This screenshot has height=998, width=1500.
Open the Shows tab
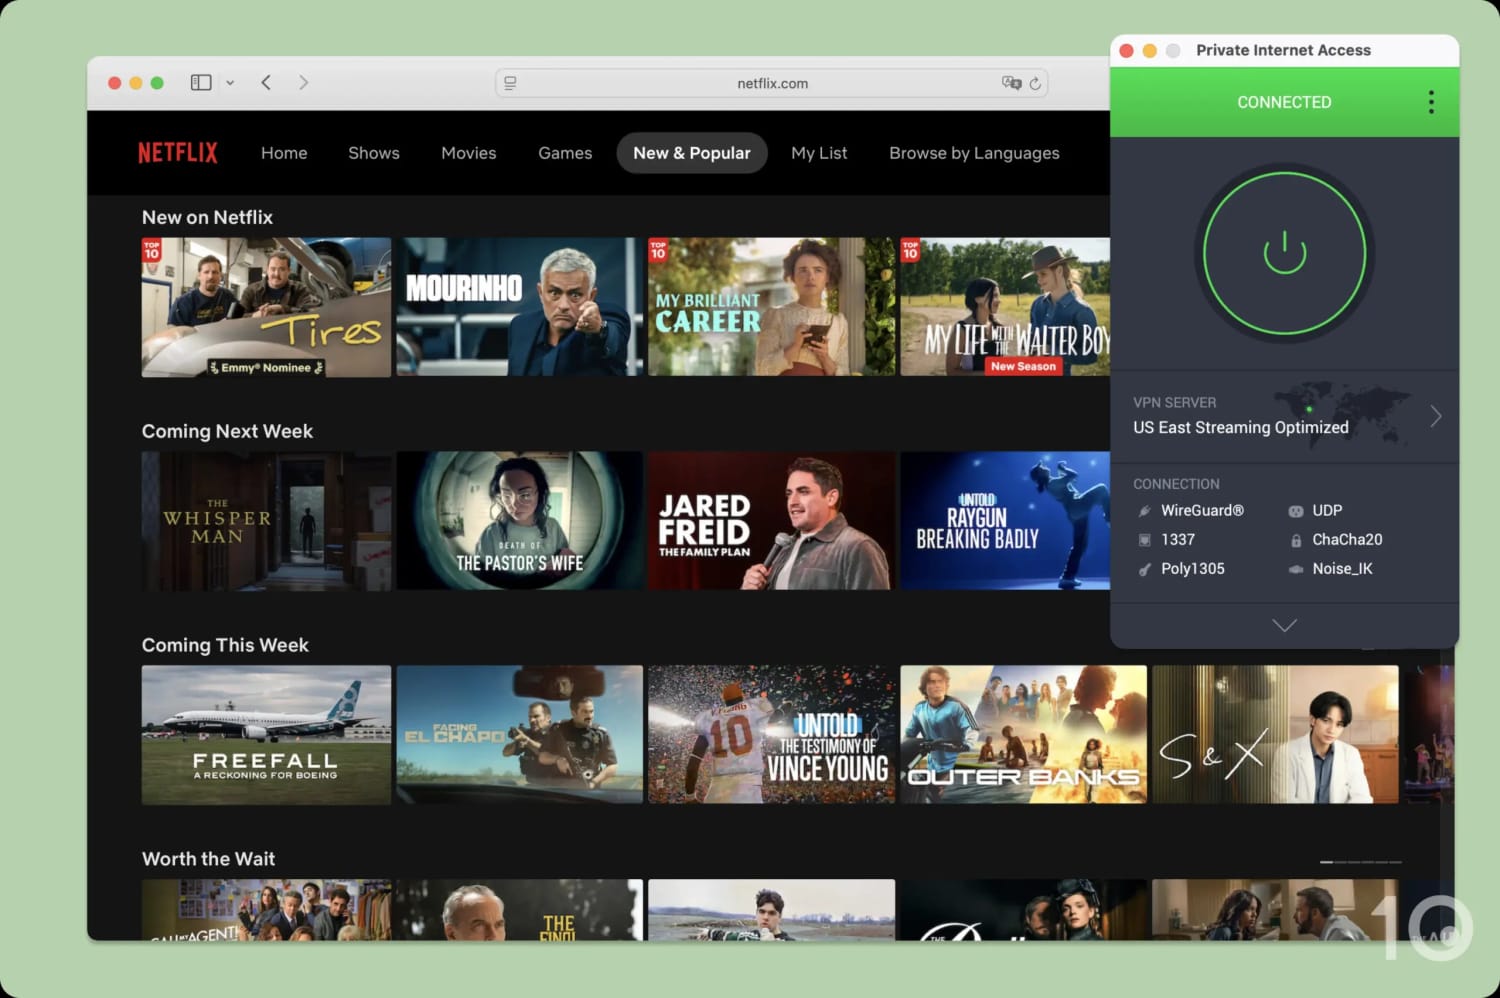click(374, 153)
